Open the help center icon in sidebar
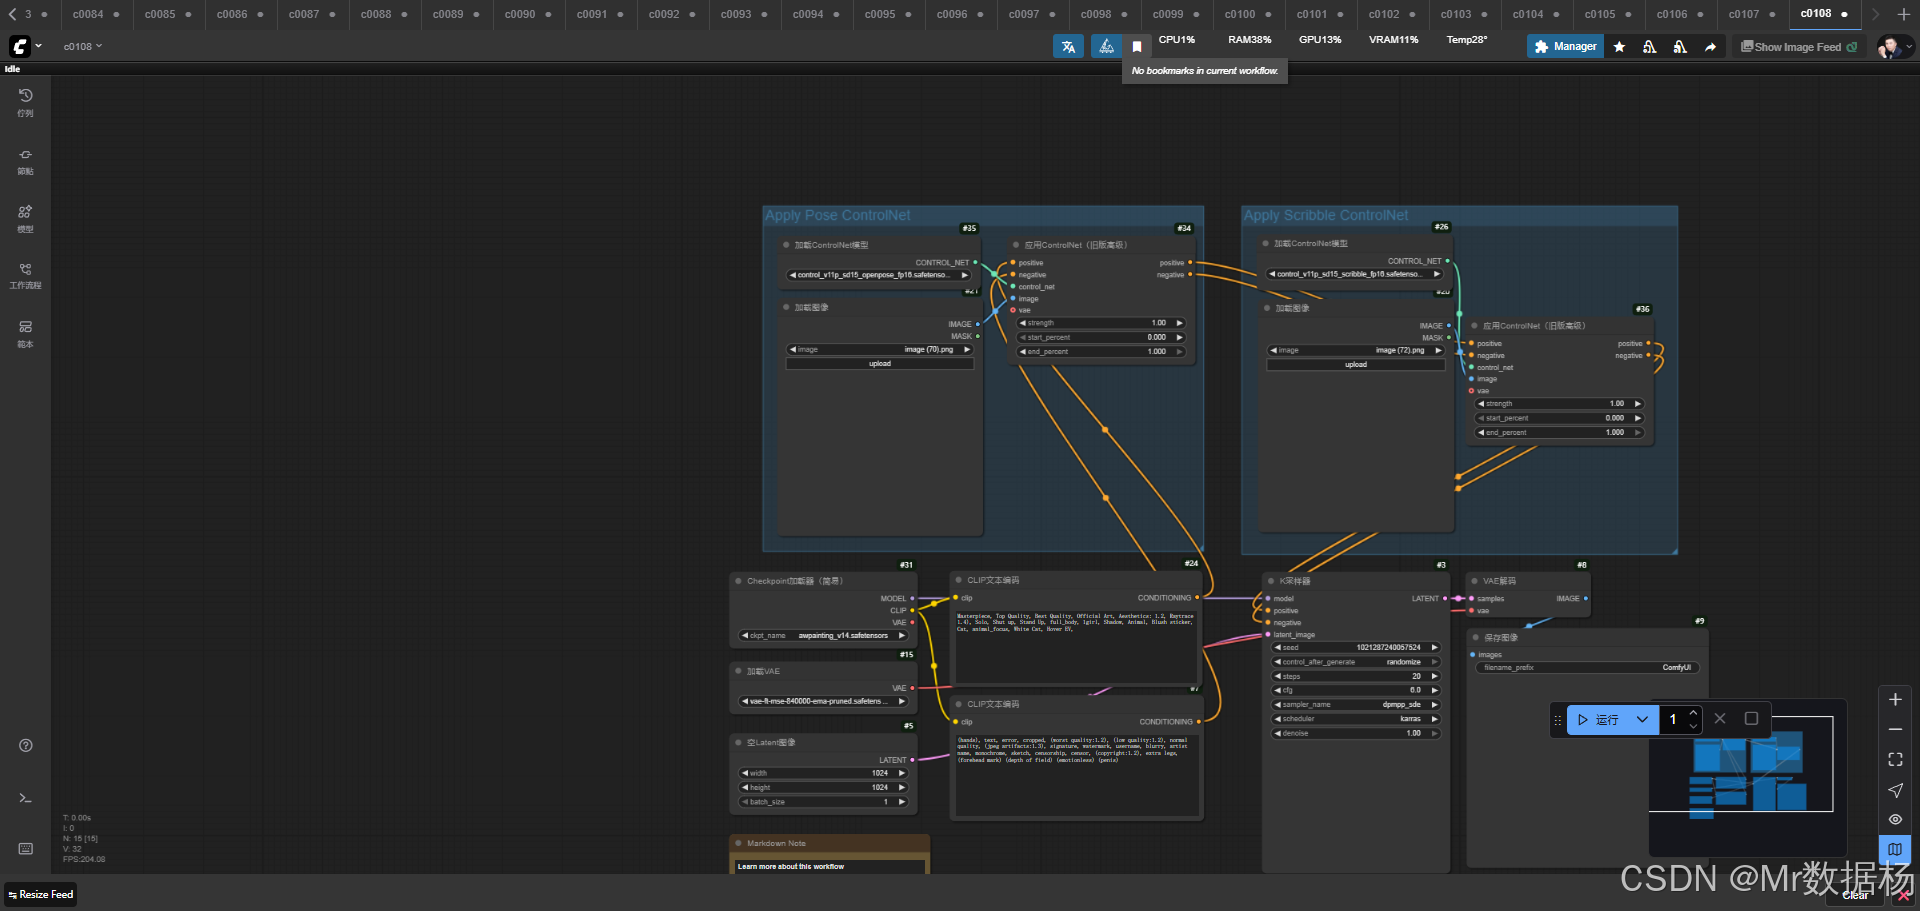The width and height of the screenshot is (1920, 911). [x=26, y=745]
